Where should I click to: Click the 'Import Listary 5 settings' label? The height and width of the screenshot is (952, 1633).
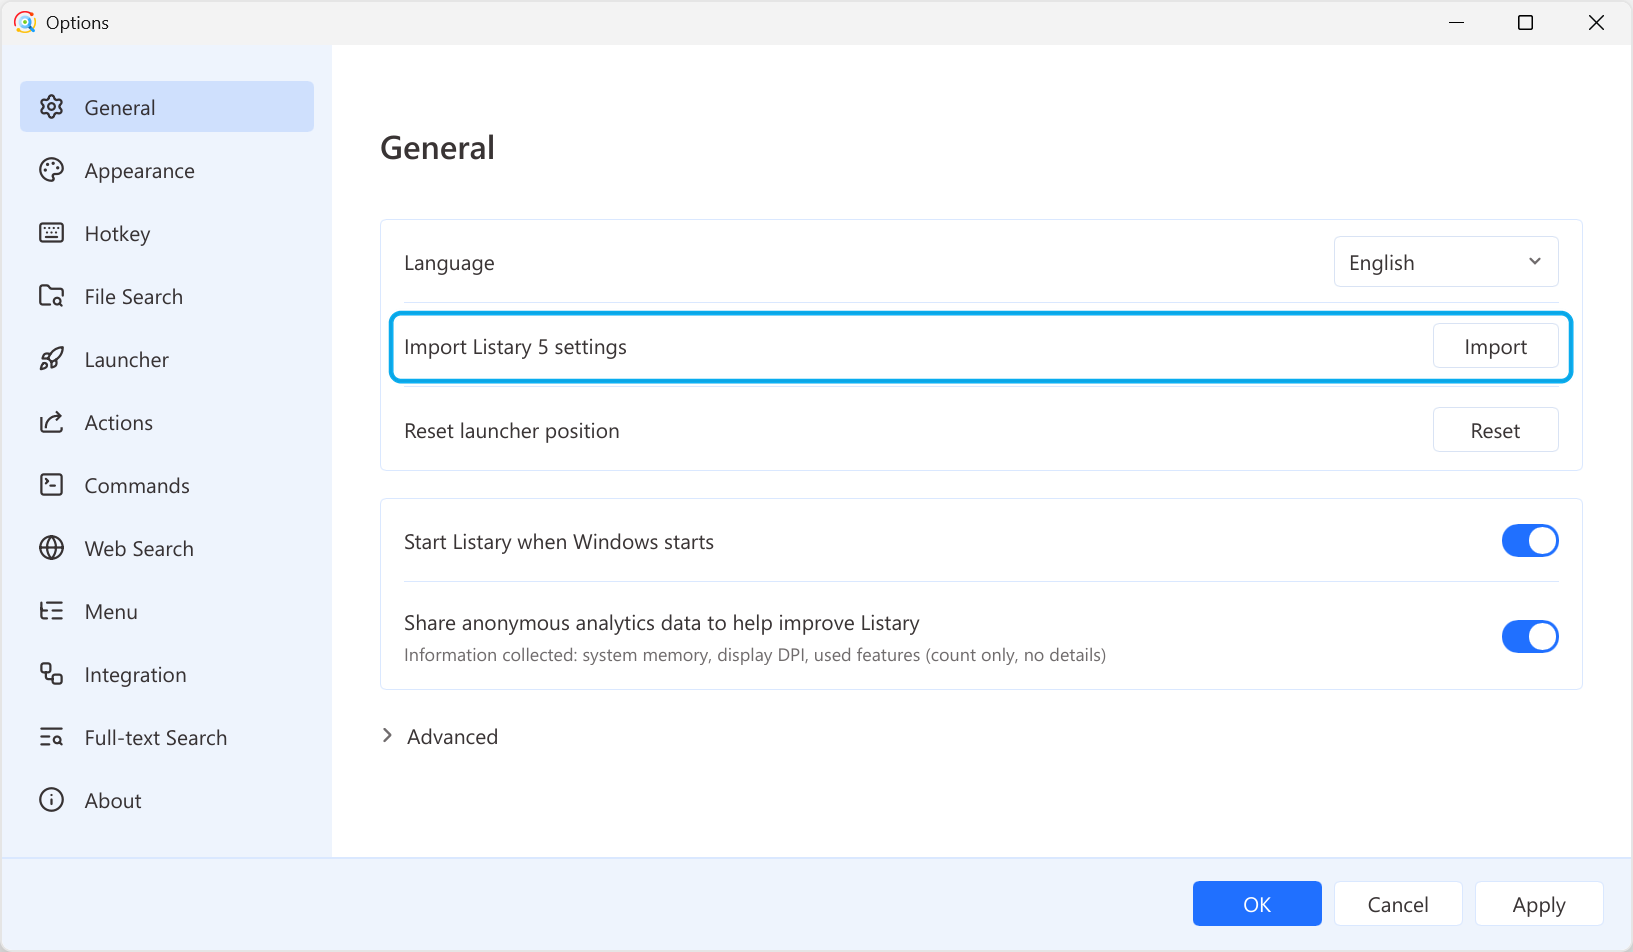pyautogui.click(x=515, y=347)
